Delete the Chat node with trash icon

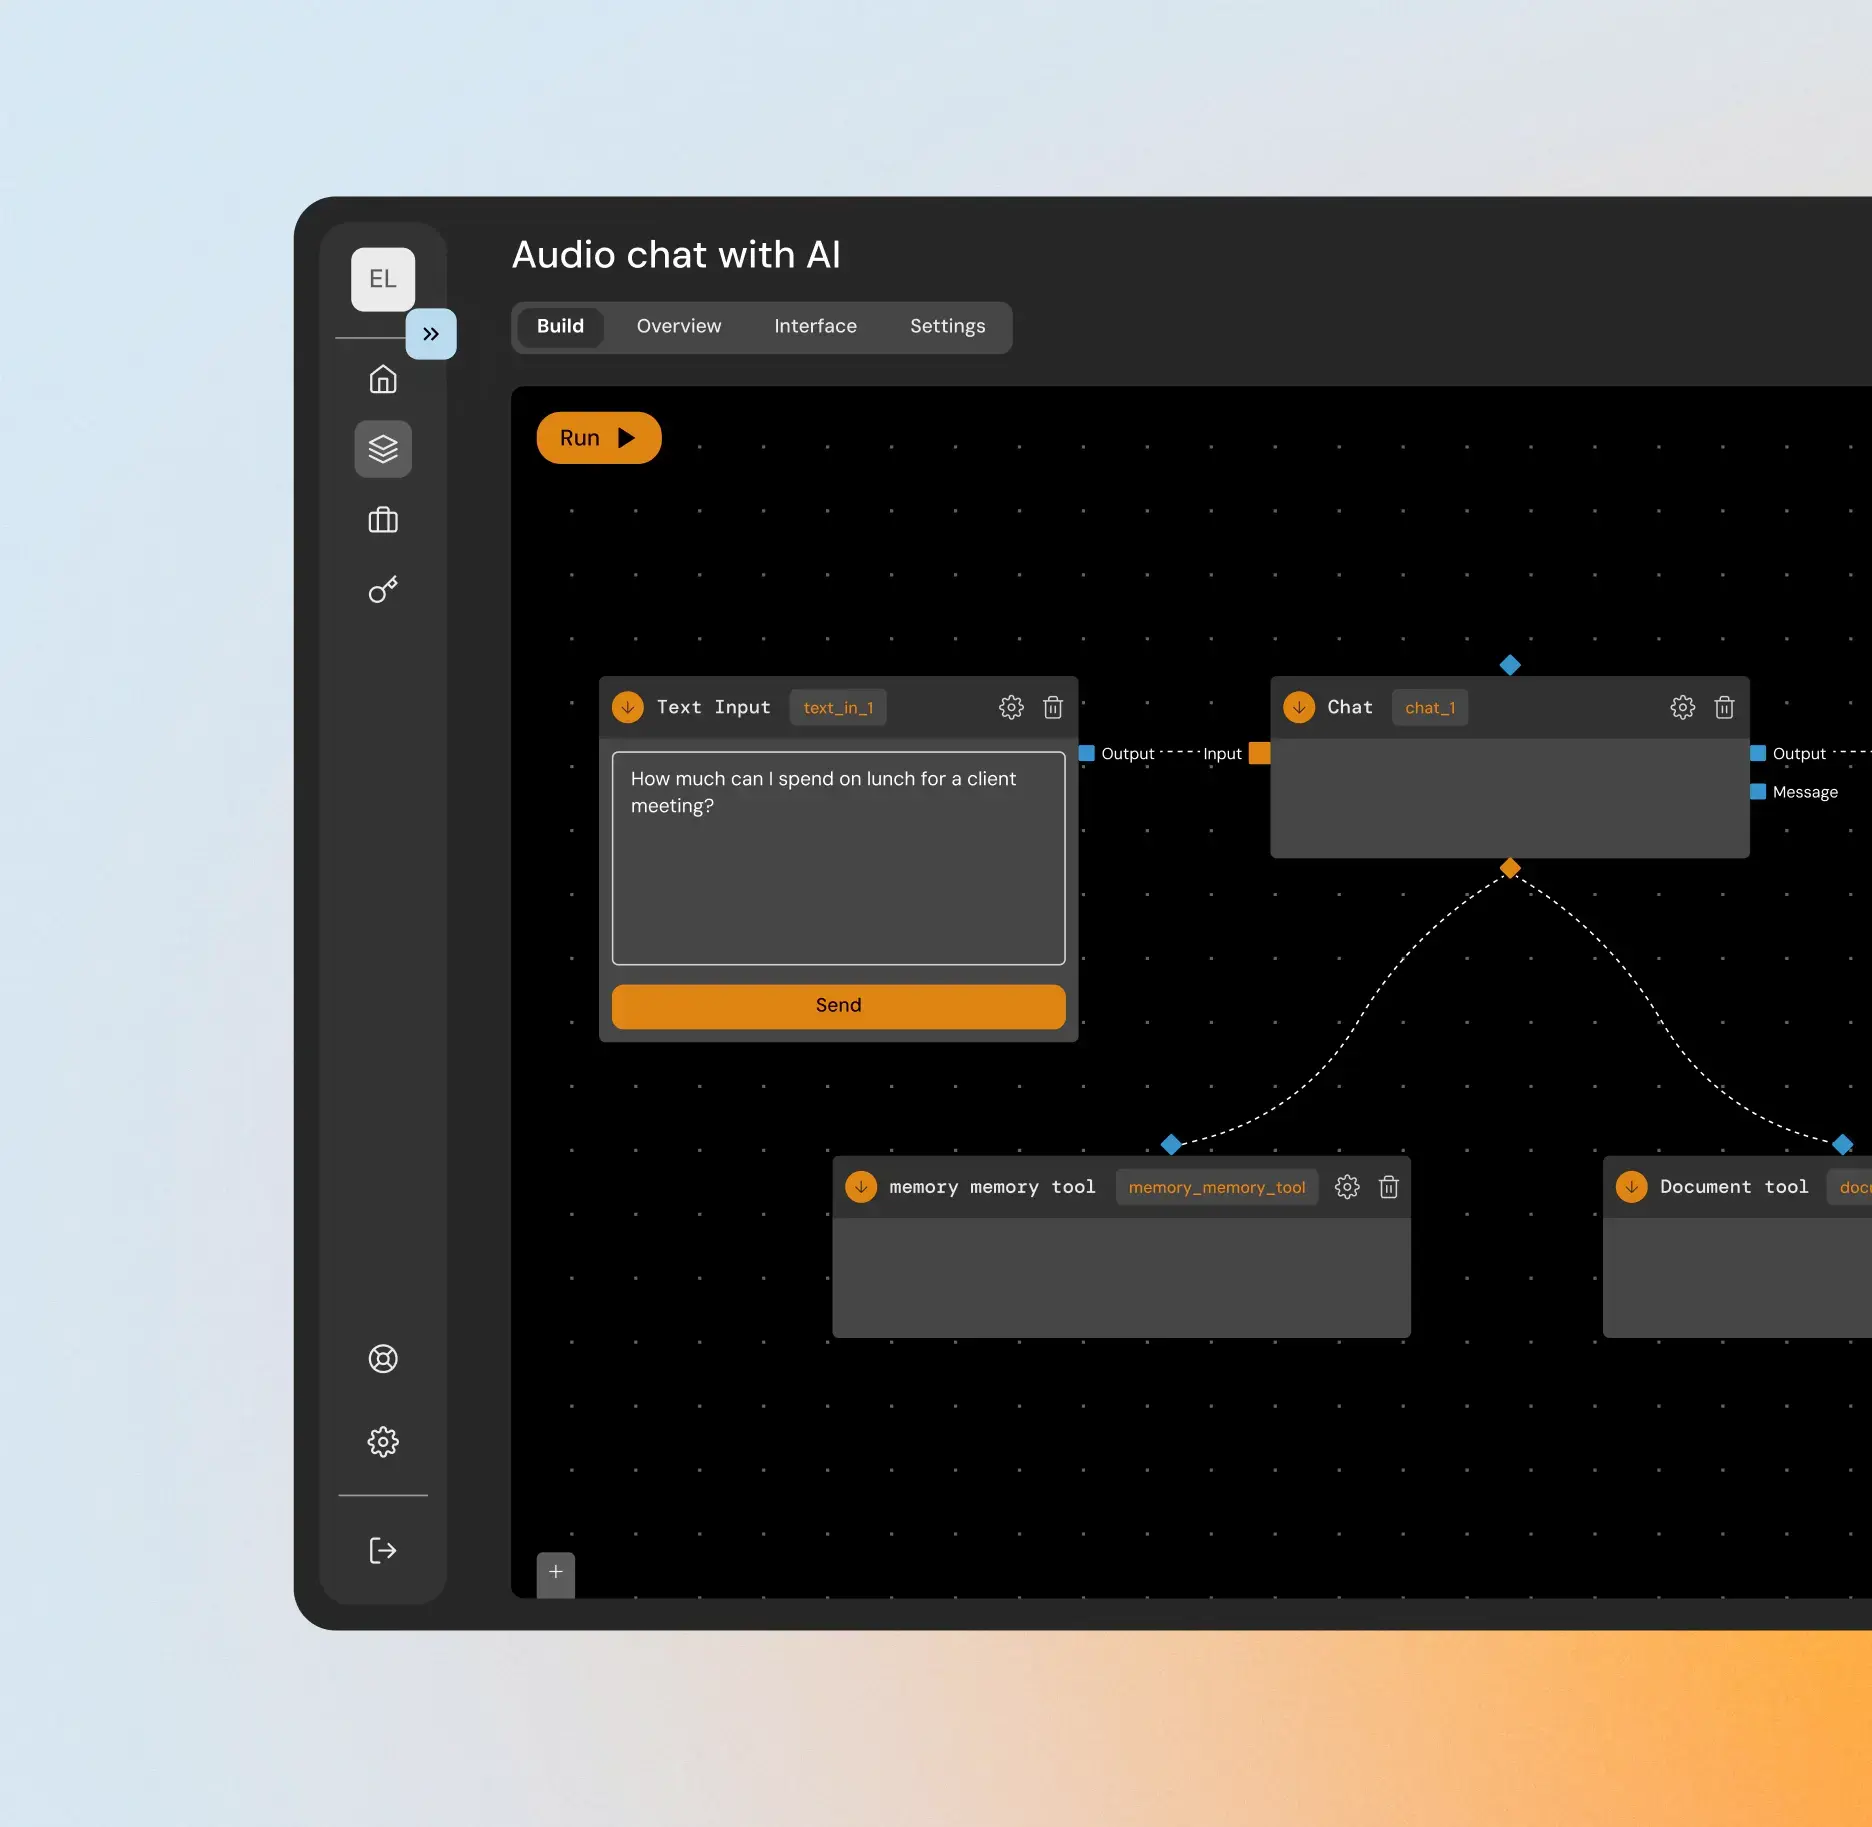pos(1724,708)
